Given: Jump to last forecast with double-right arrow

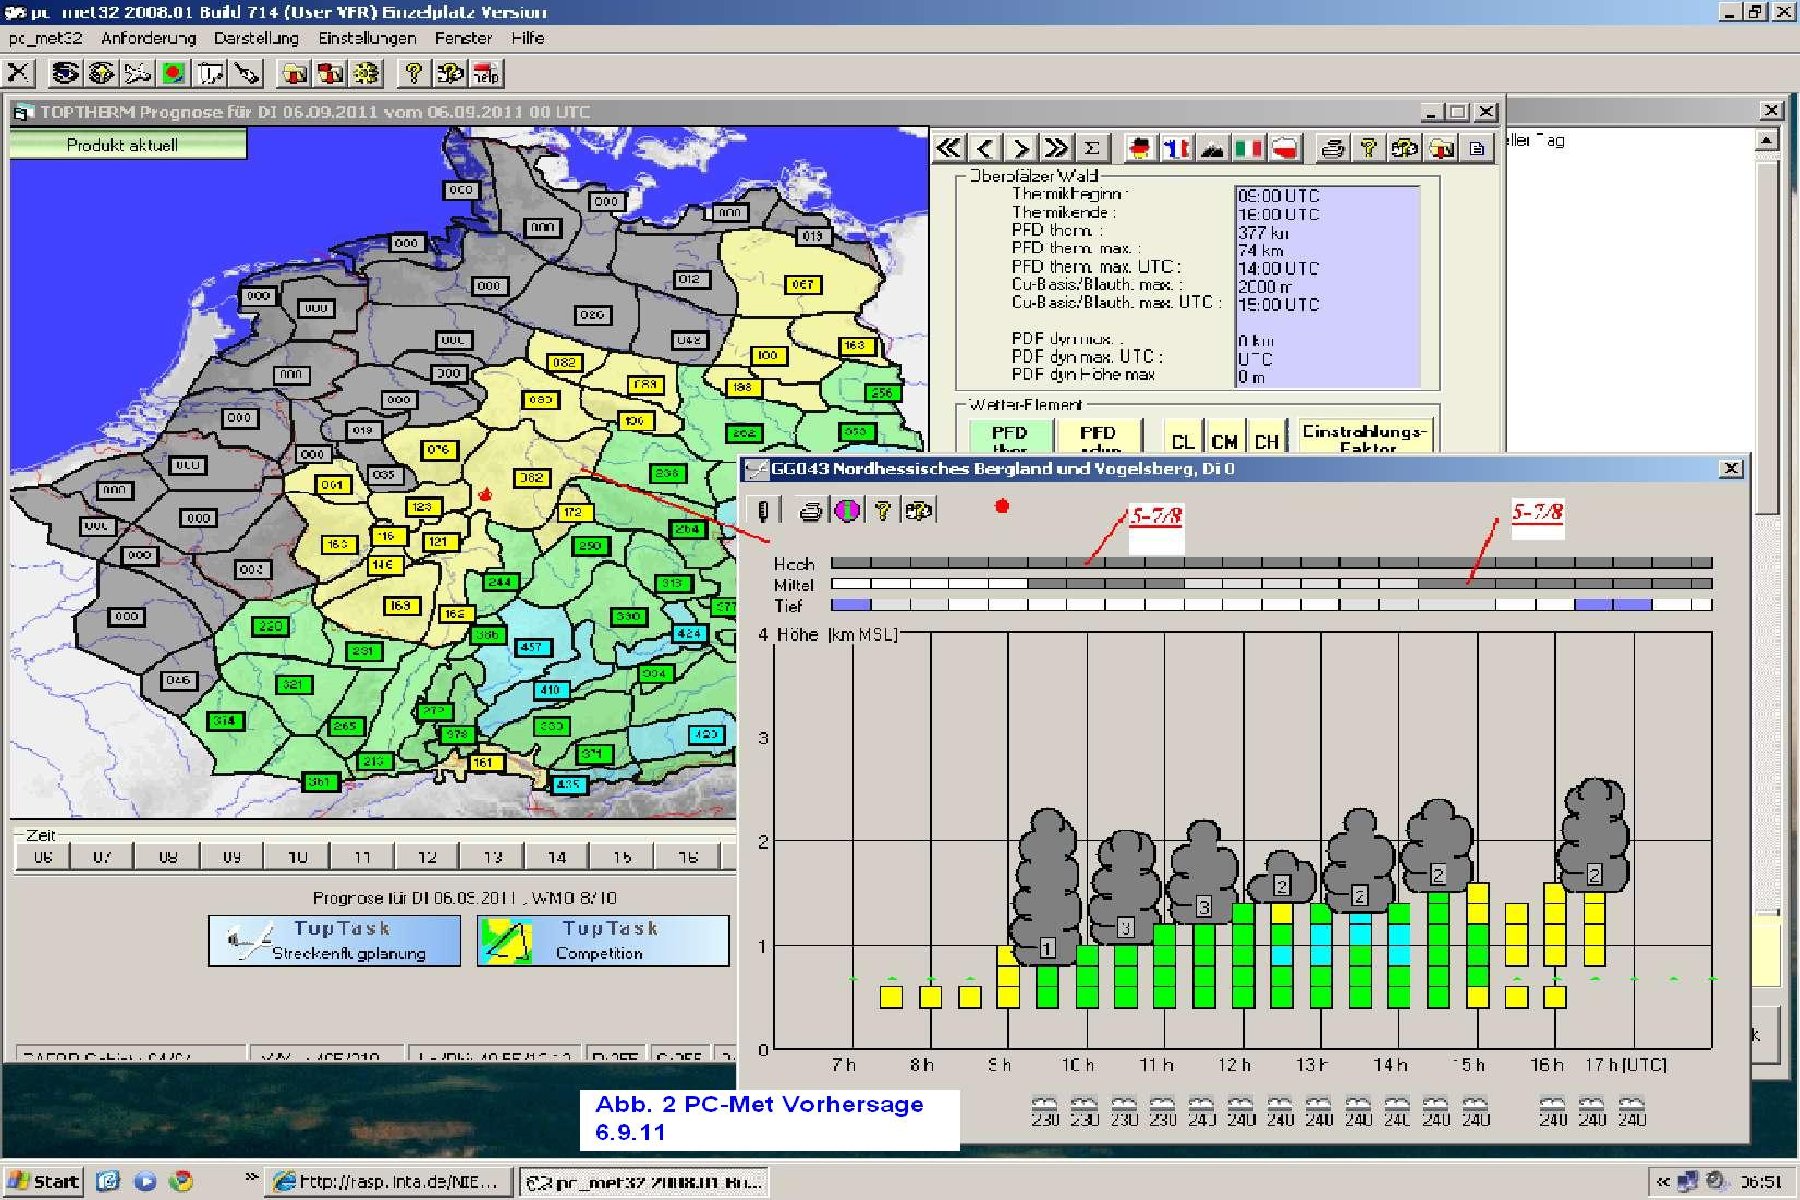Looking at the screenshot, I should (1056, 149).
